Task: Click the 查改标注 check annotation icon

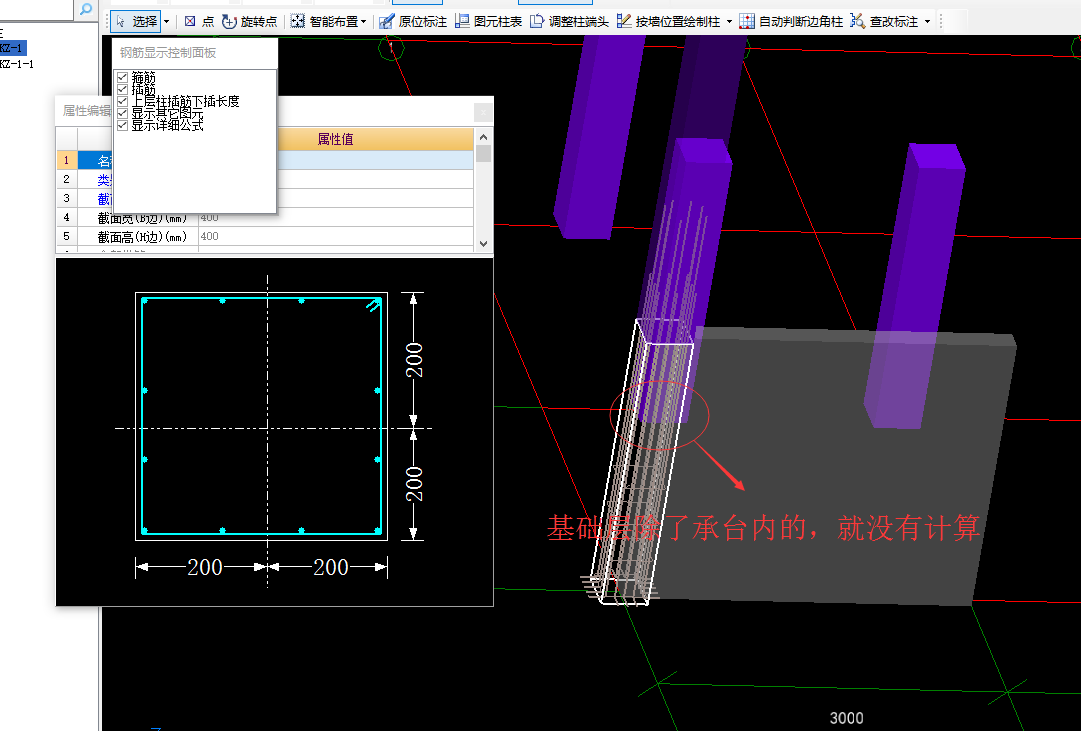Action: pos(857,21)
